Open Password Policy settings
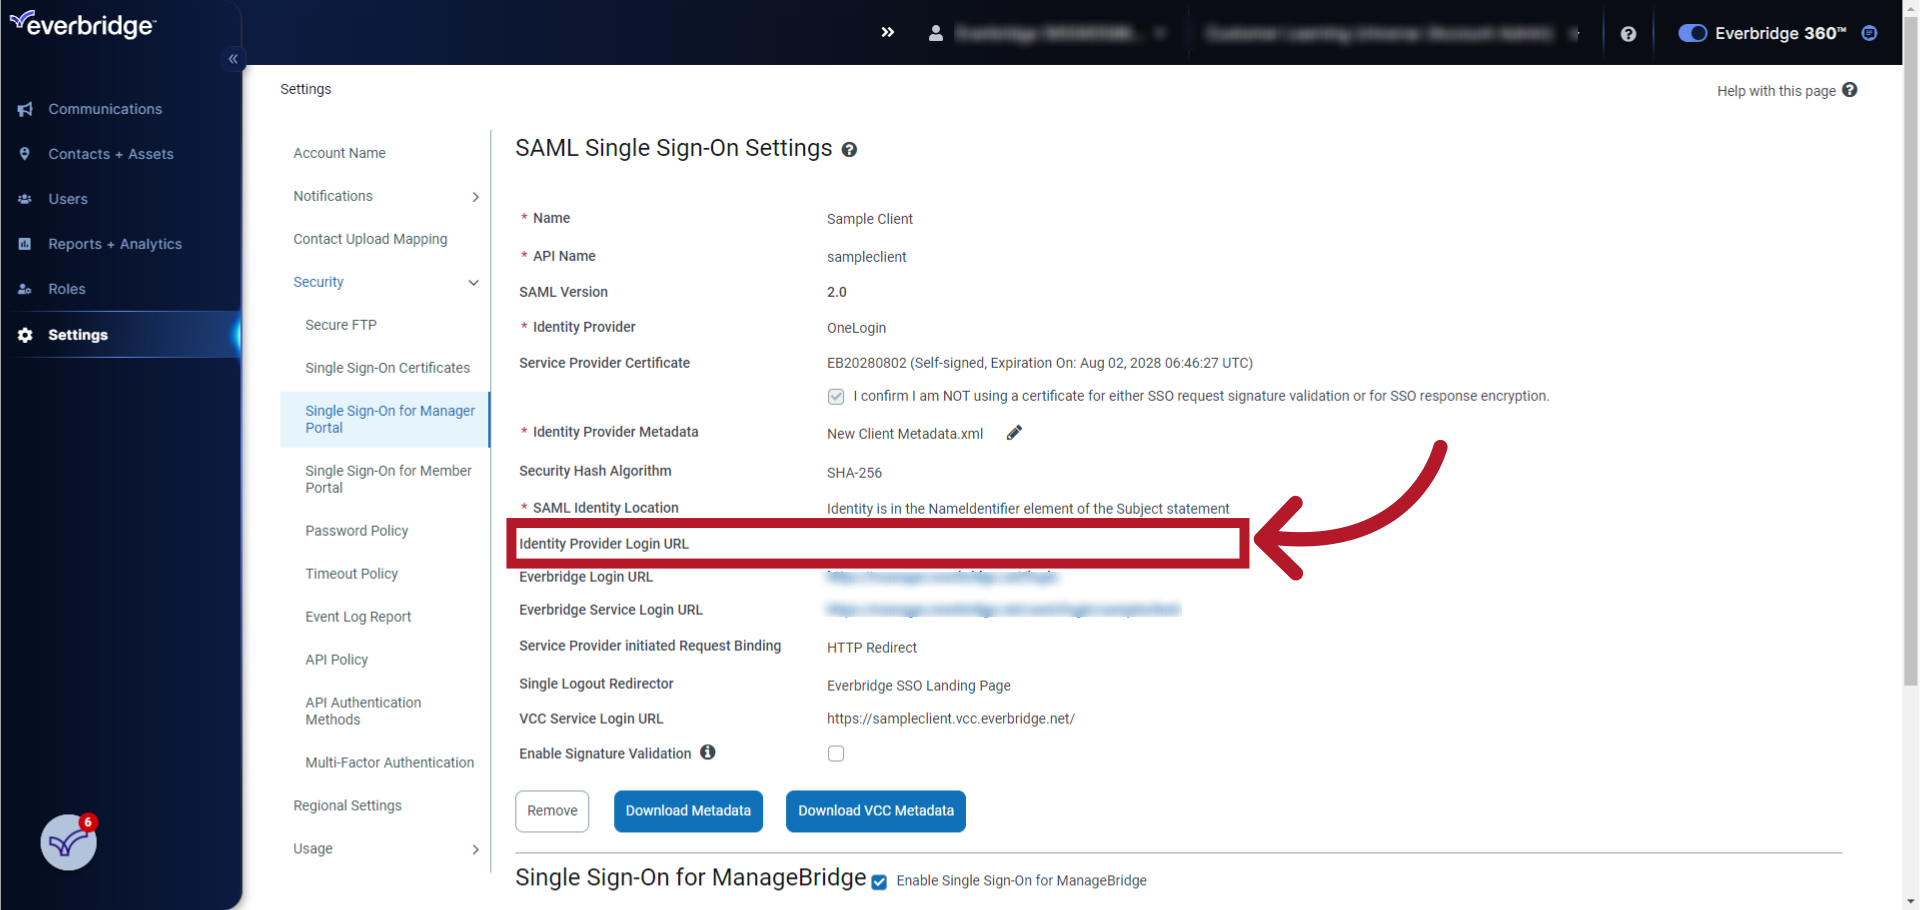 357,531
